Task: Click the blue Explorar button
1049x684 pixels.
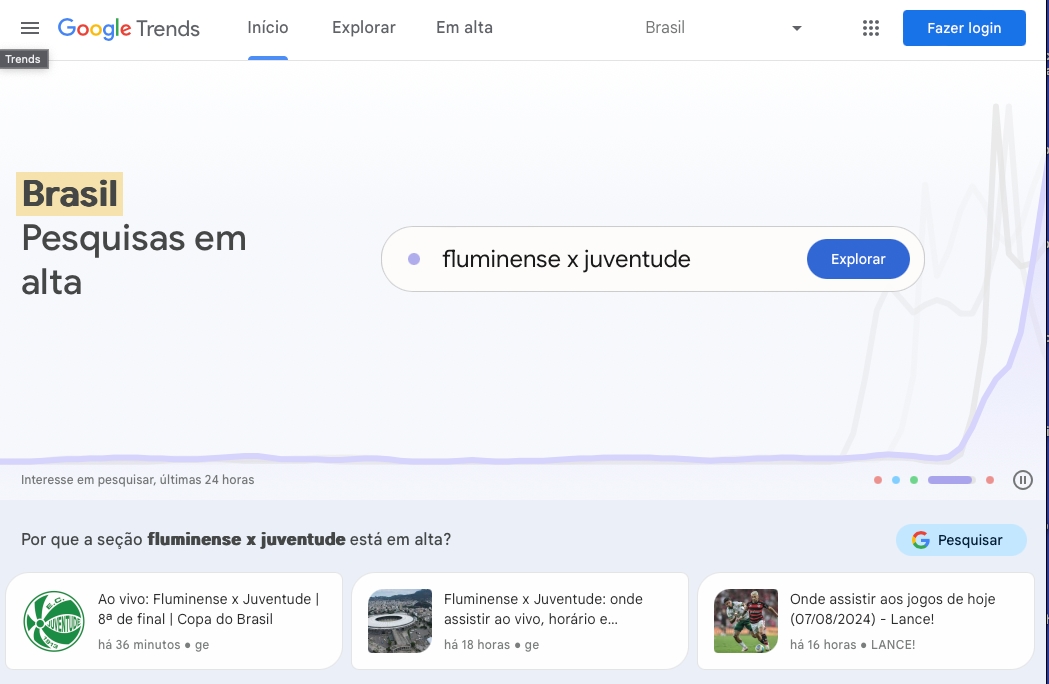Action: pos(858,259)
